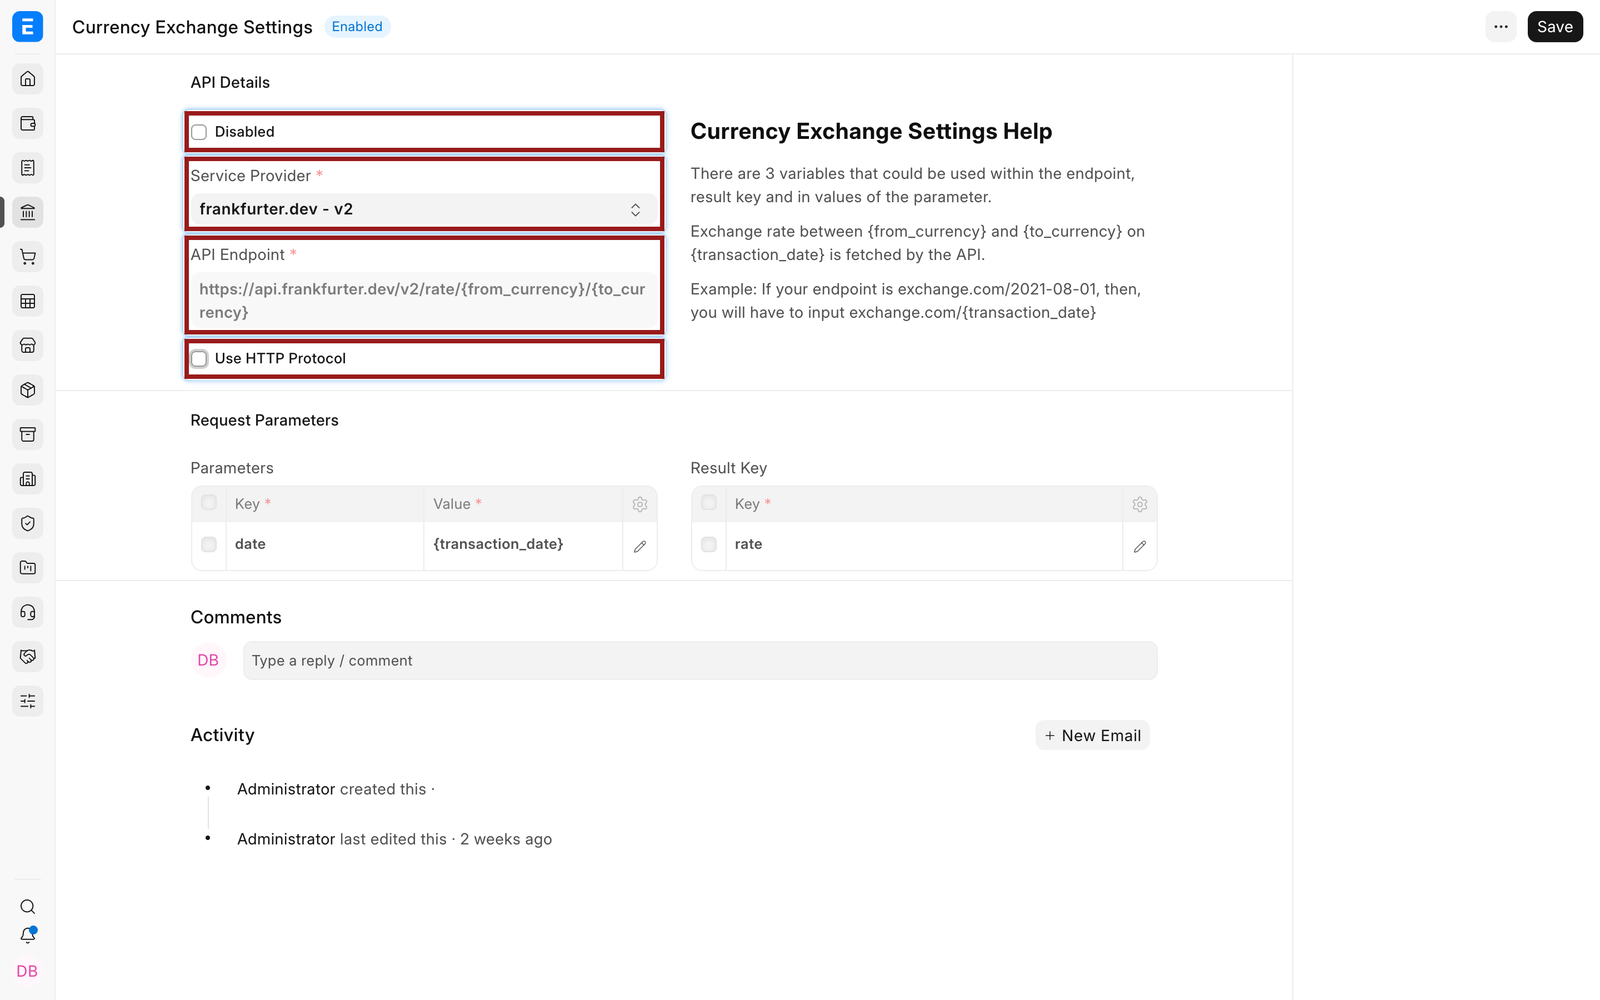Image resolution: width=1600 pixels, height=1000 pixels.
Task: Open the DB user avatar in sidebar
Action: click(x=27, y=972)
